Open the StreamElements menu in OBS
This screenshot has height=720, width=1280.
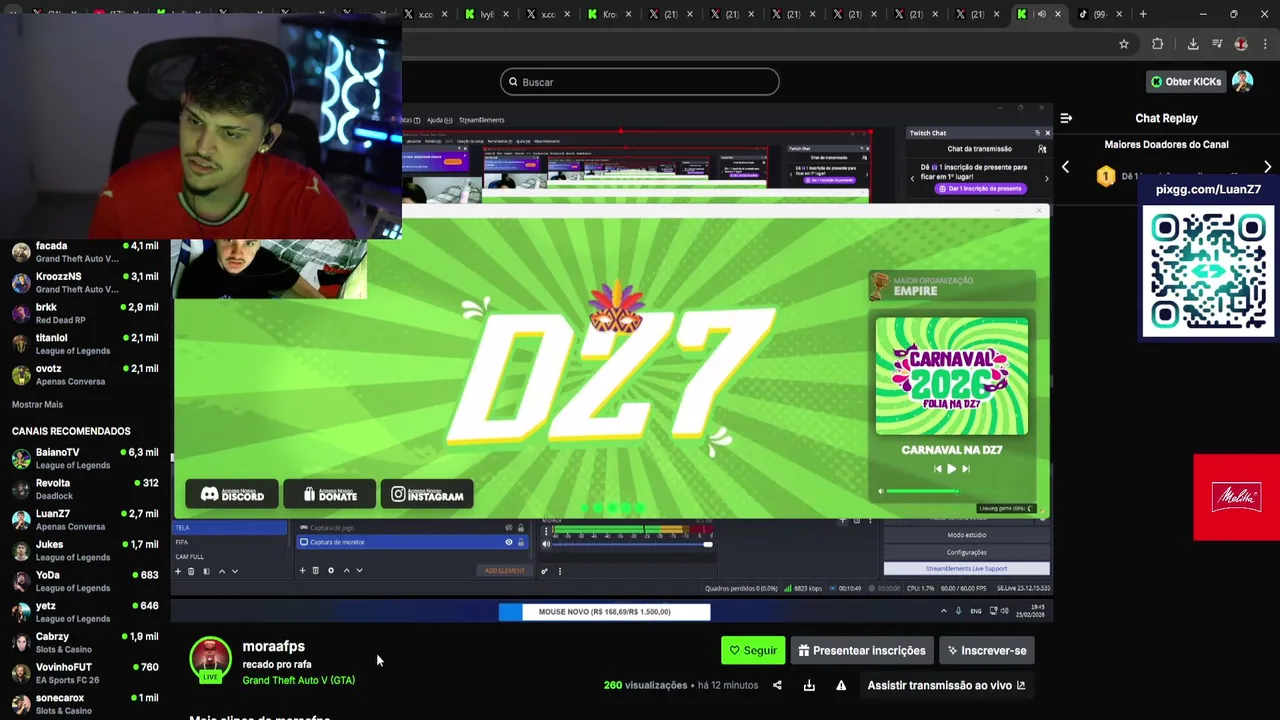coord(481,120)
